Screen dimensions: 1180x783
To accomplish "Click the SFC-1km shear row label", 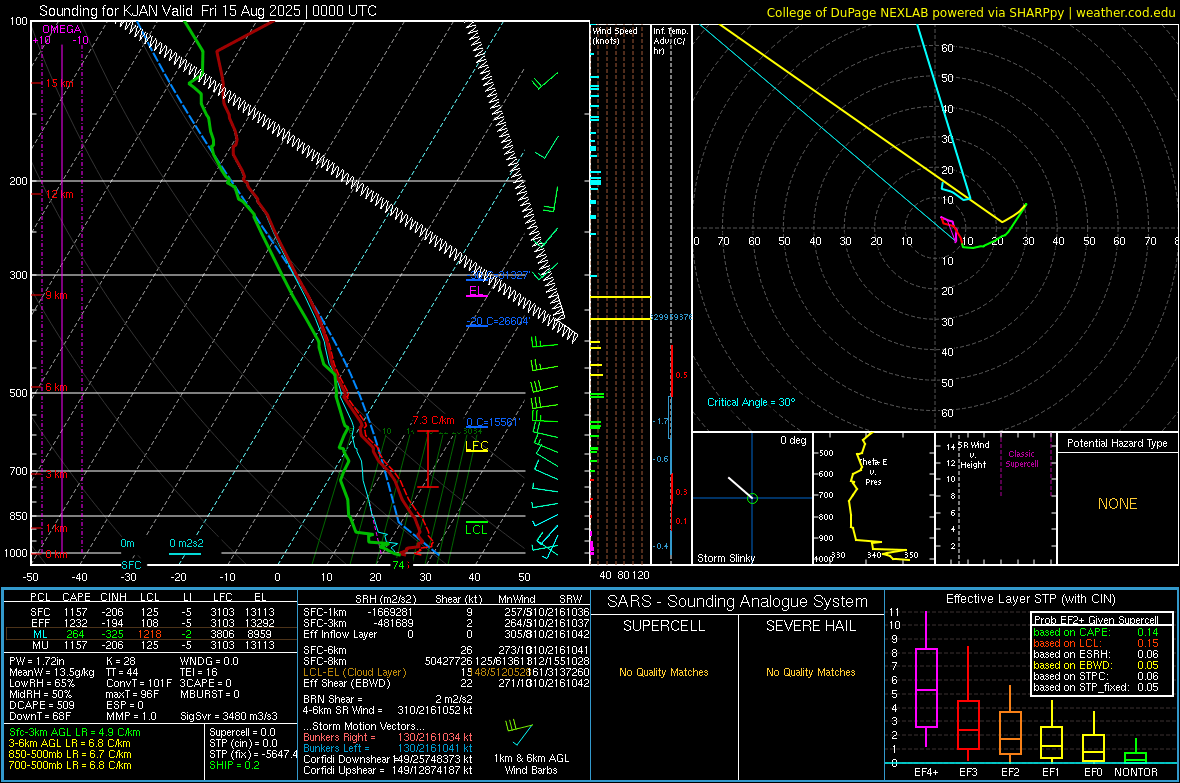I will 325,612.
